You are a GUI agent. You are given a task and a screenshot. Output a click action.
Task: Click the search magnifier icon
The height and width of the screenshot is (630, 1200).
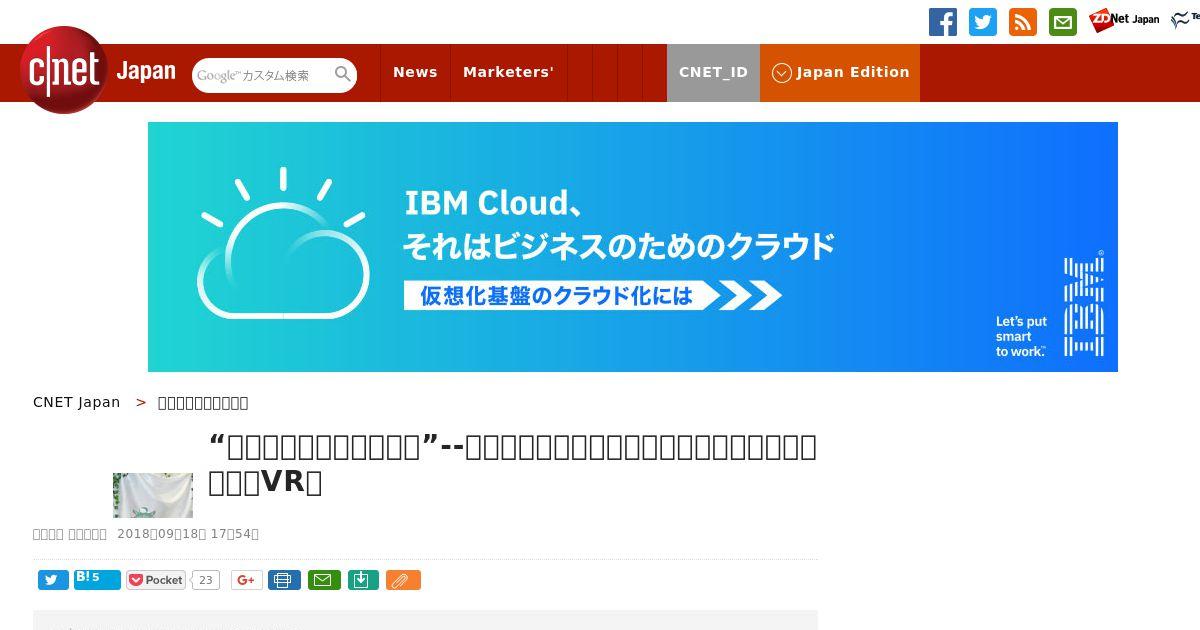coord(343,74)
